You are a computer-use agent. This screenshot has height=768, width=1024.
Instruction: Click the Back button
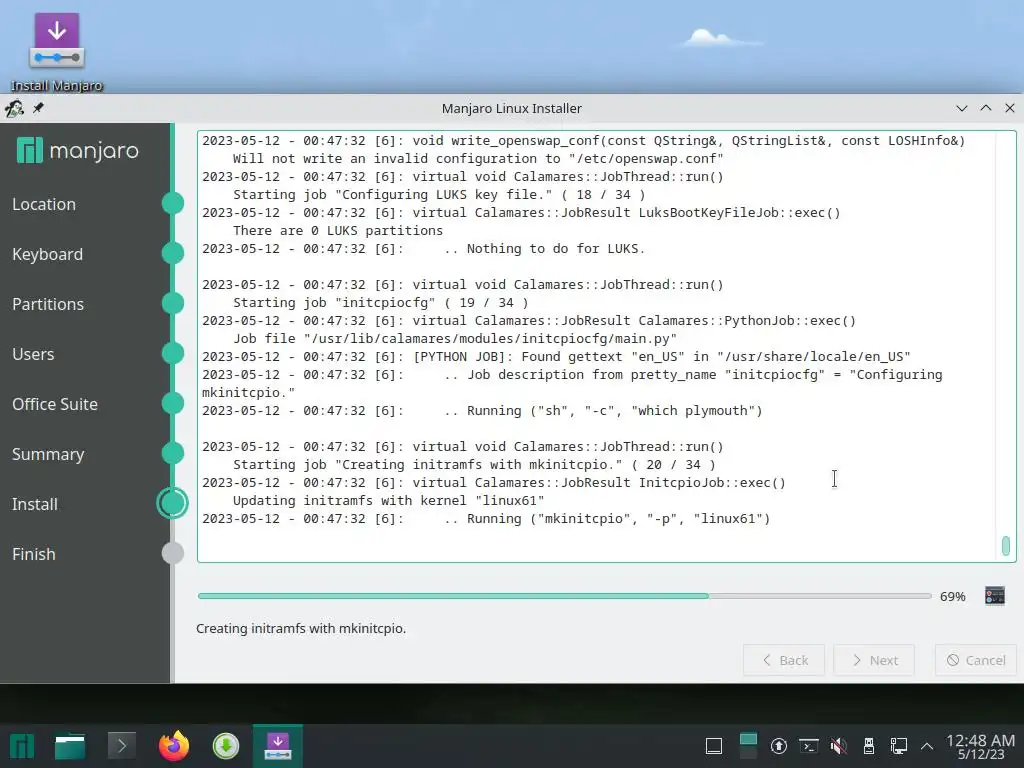(784, 660)
